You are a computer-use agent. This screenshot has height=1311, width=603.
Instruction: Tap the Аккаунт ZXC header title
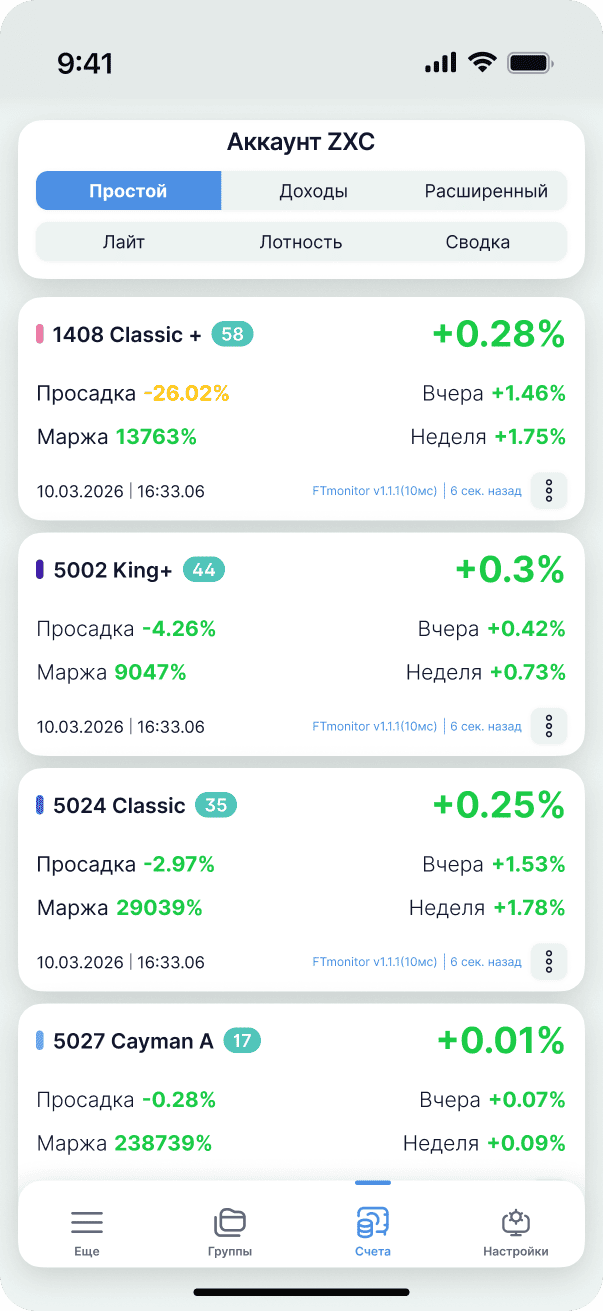(x=301, y=142)
